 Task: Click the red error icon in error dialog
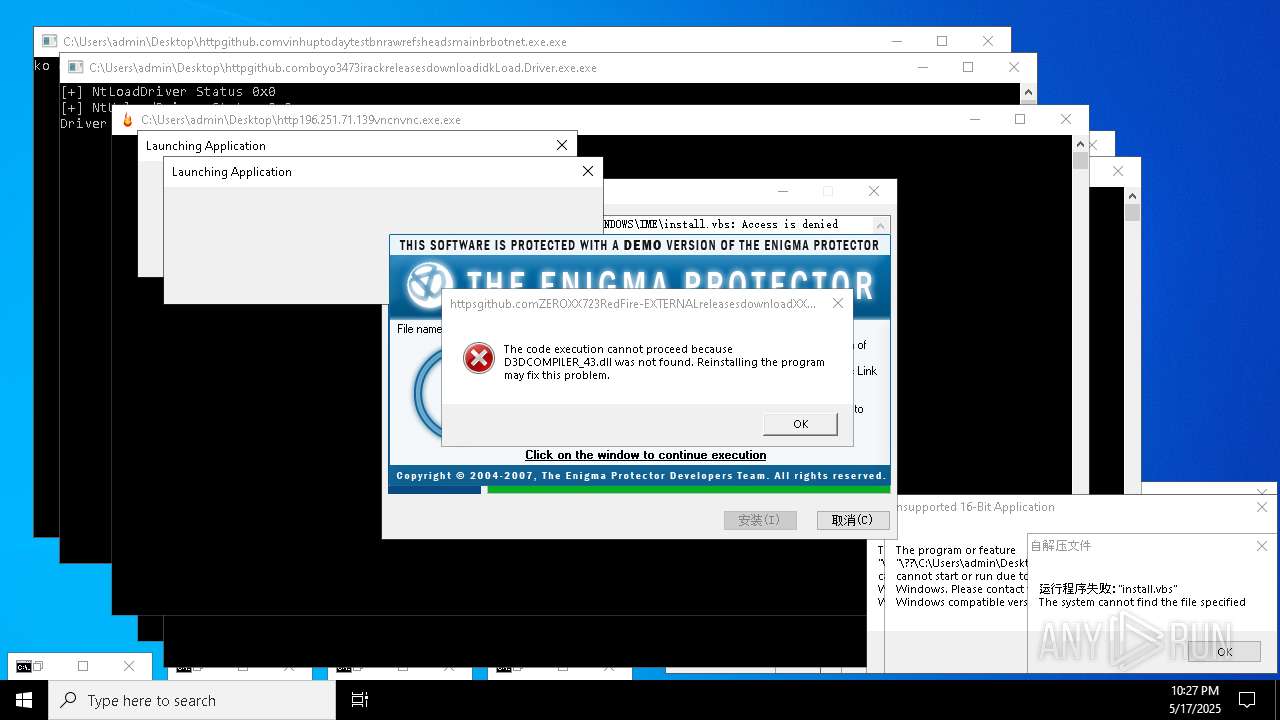(x=479, y=357)
